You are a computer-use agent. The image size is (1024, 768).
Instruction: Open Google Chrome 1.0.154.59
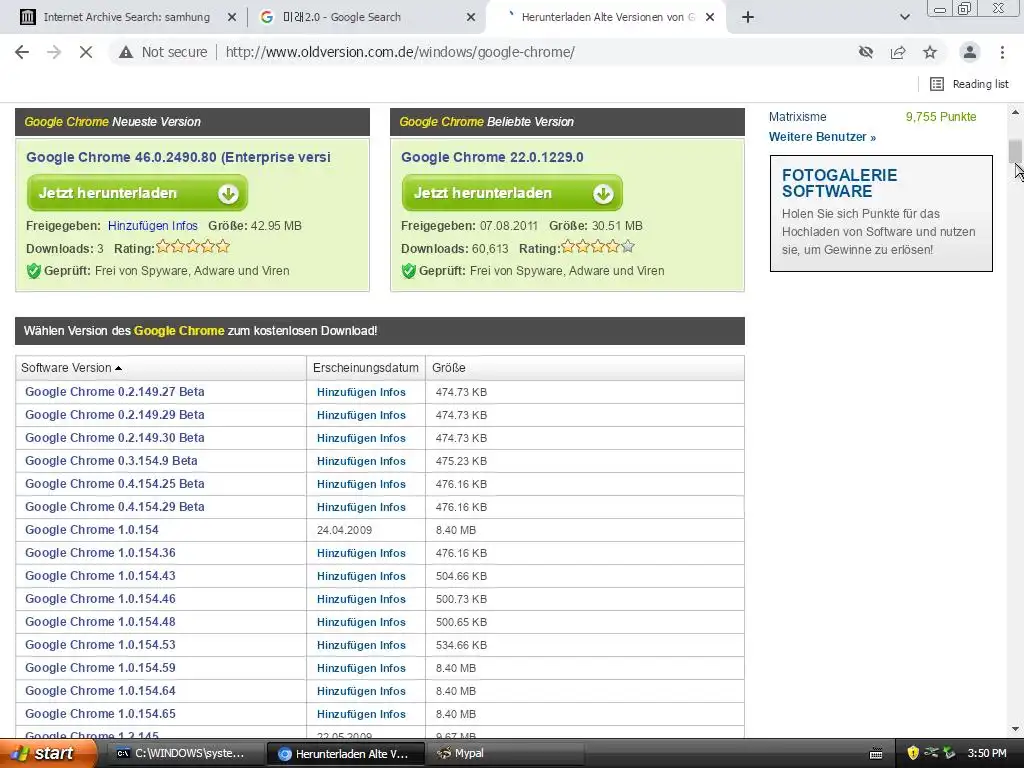click(100, 667)
